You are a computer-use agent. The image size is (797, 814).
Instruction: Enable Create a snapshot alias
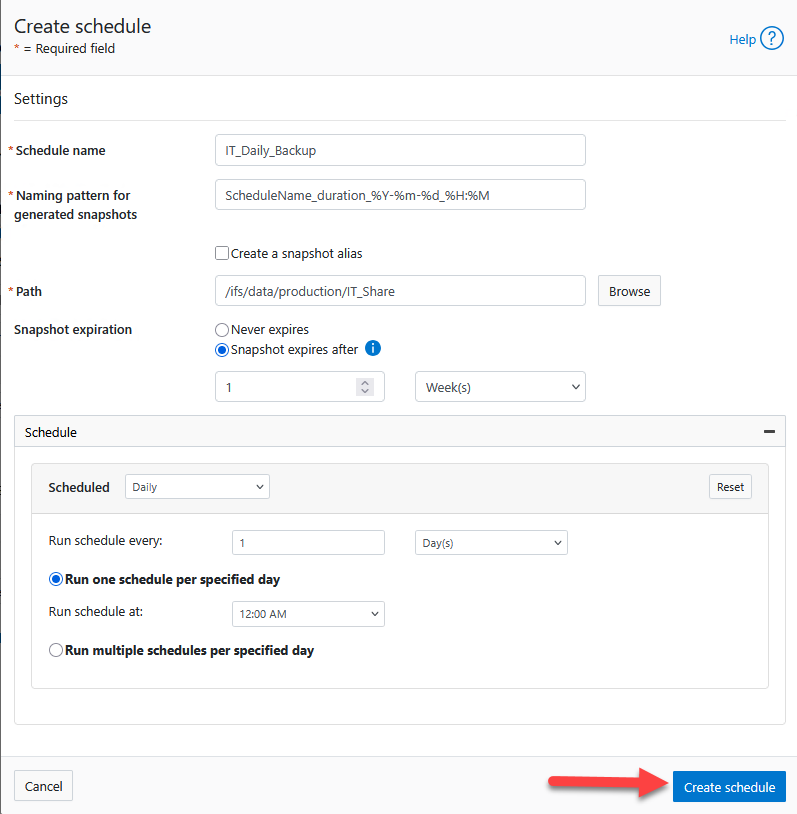[x=222, y=253]
